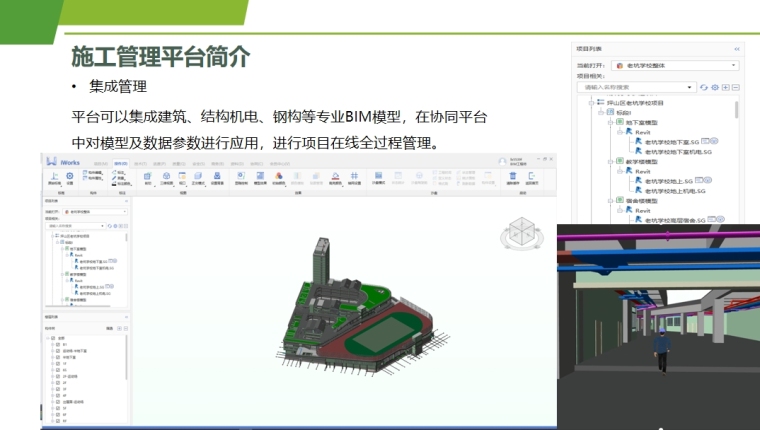The width and height of the screenshot is (760, 430).
Task: Open 当前打开 老坑学校整体 dropdown
Action: [675, 65]
